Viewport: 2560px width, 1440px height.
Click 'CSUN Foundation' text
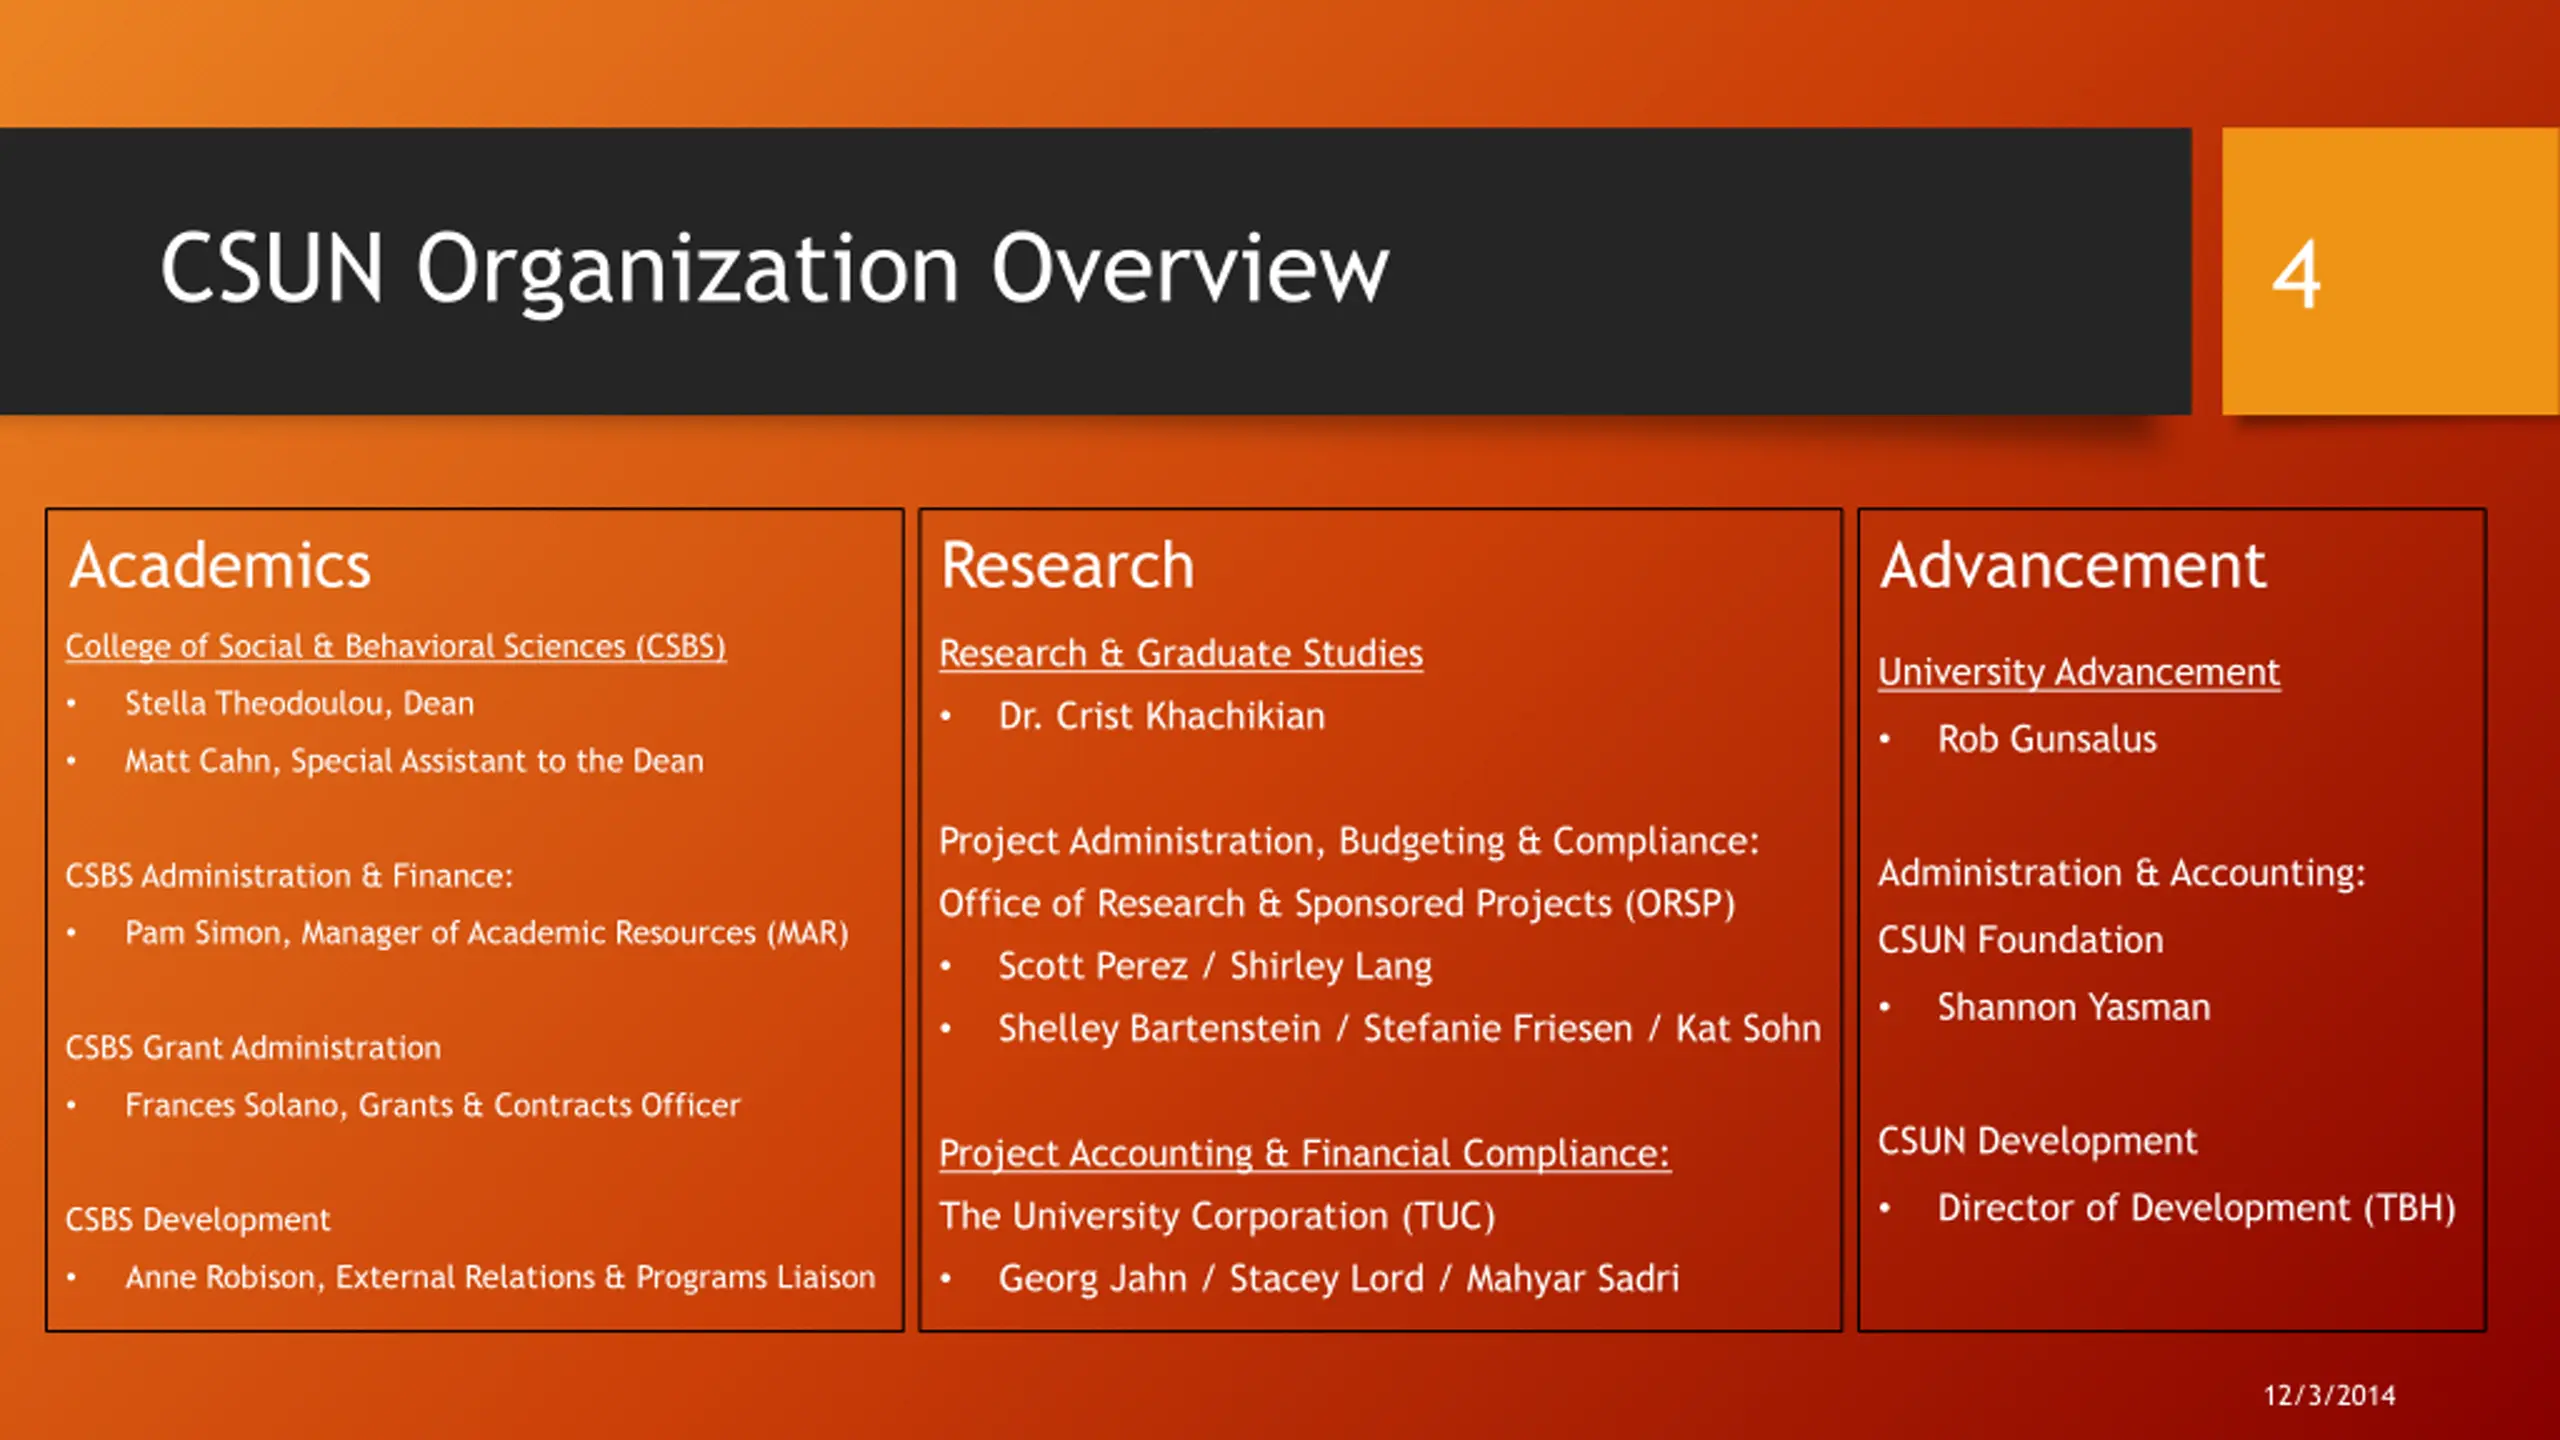(x=2021, y=940)
